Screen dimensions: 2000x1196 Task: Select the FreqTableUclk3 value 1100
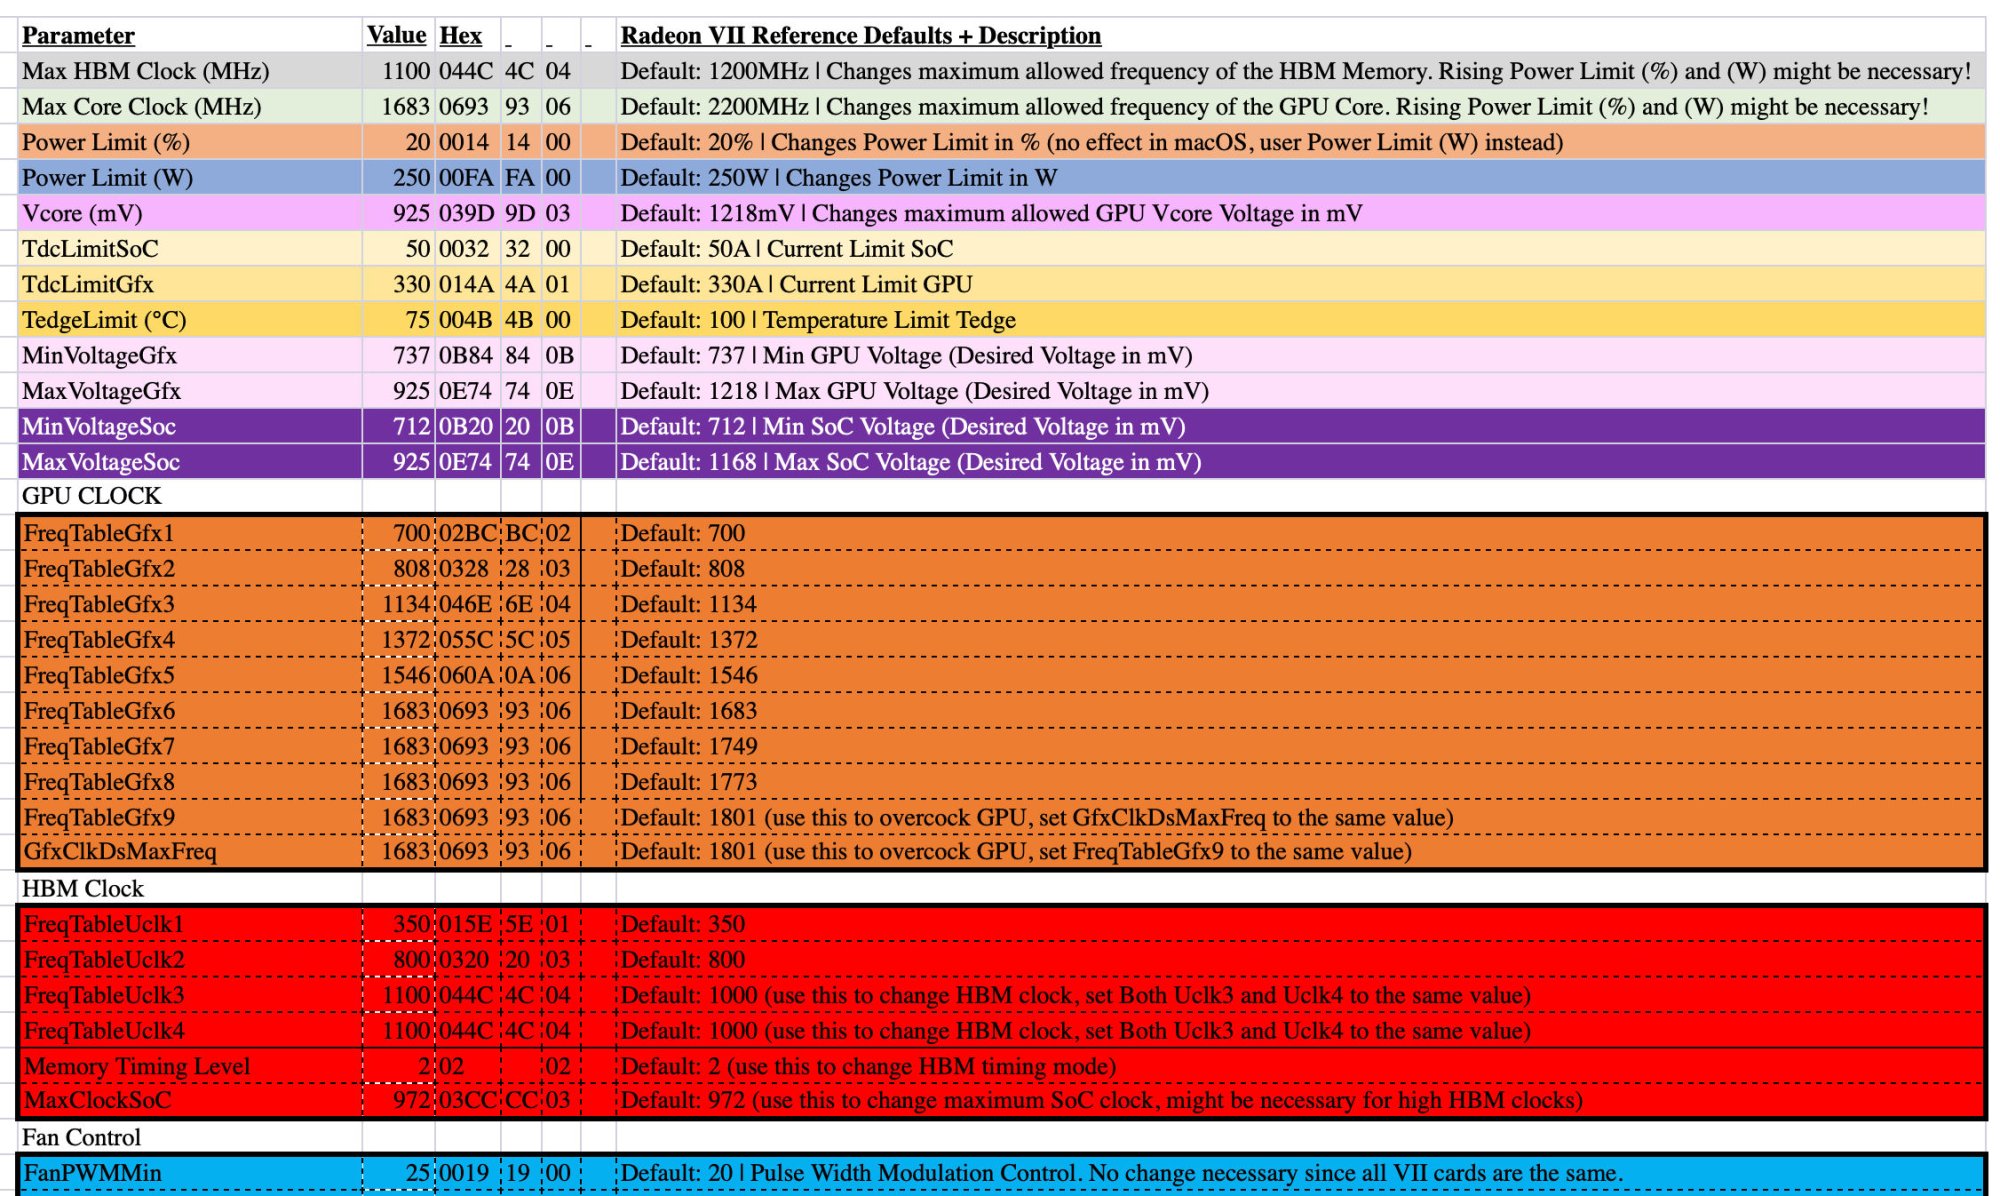(405, 995)
